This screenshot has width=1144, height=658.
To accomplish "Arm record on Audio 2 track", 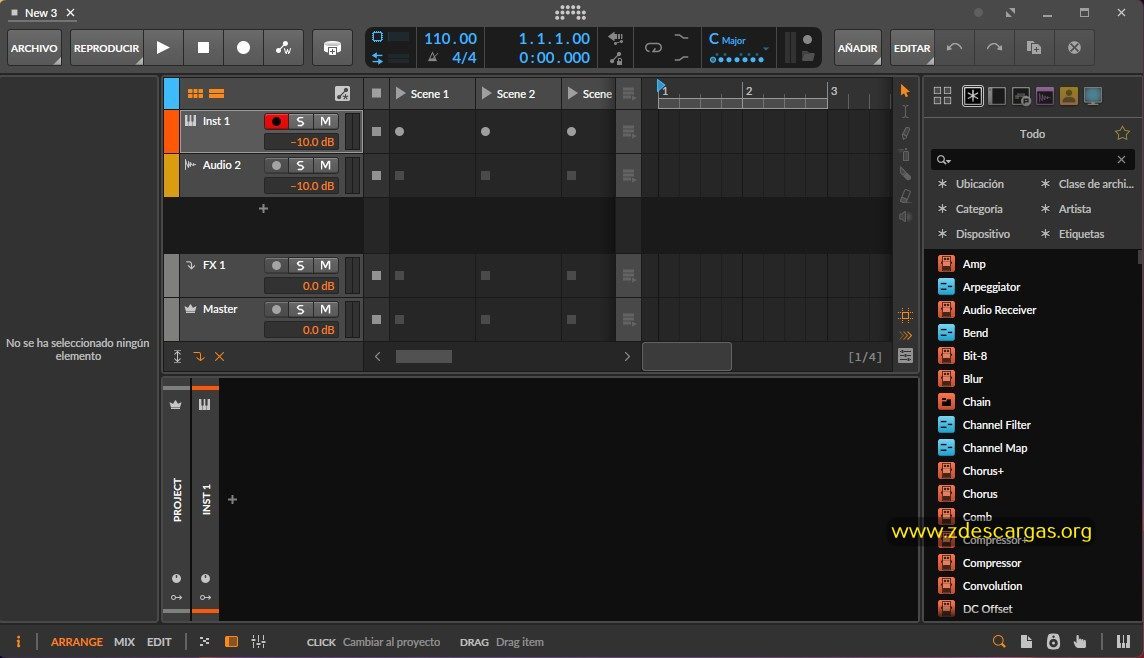I will click(276, 166).
